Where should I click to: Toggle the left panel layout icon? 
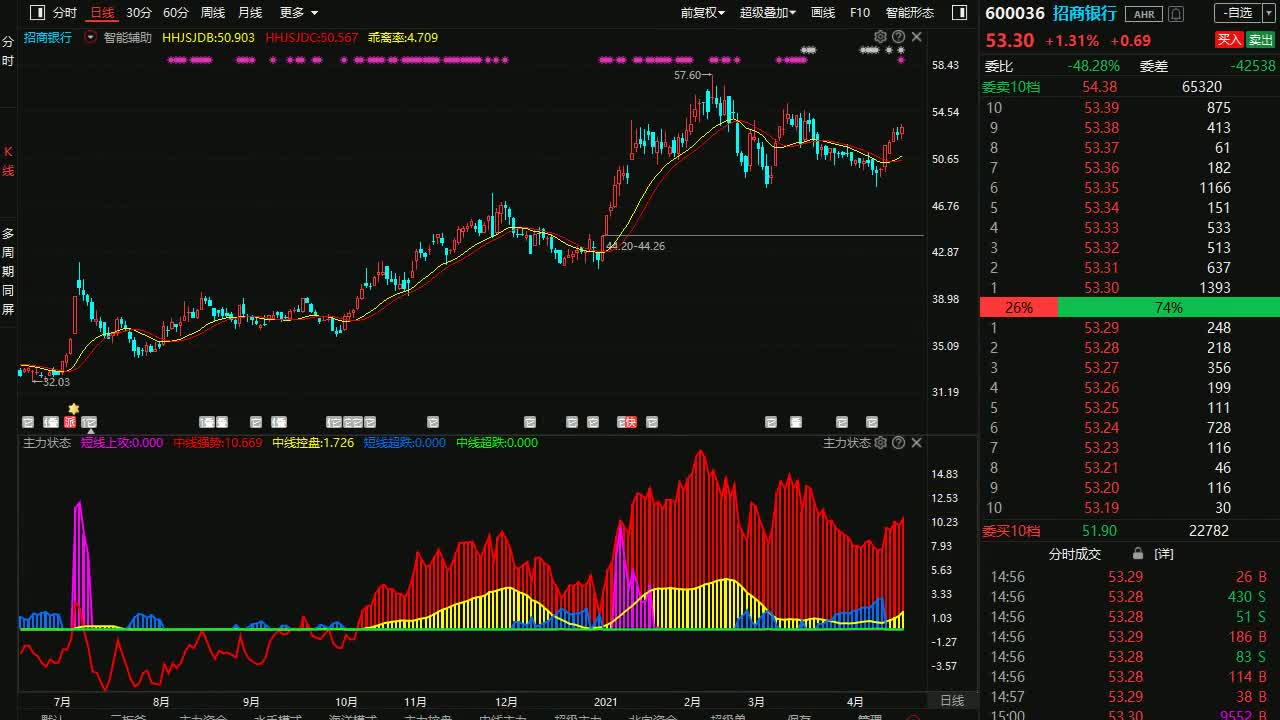(37, 13)
